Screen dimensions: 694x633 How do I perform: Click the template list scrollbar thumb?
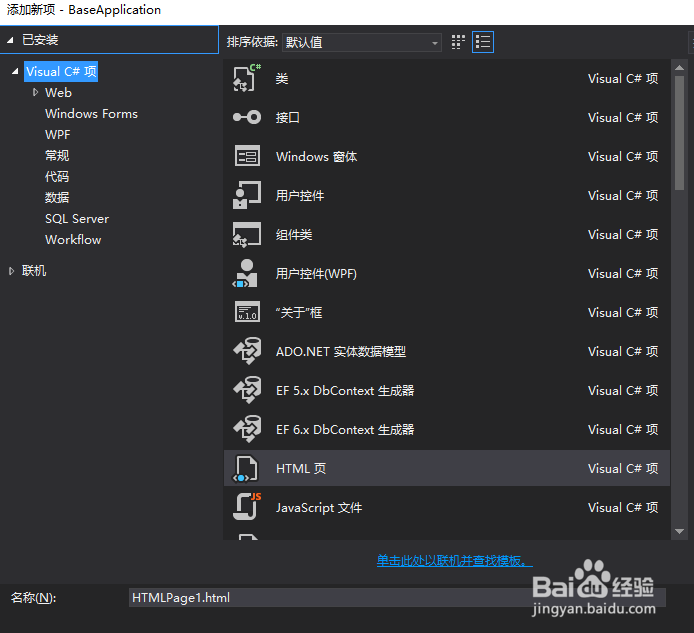(x=679, y=133)
